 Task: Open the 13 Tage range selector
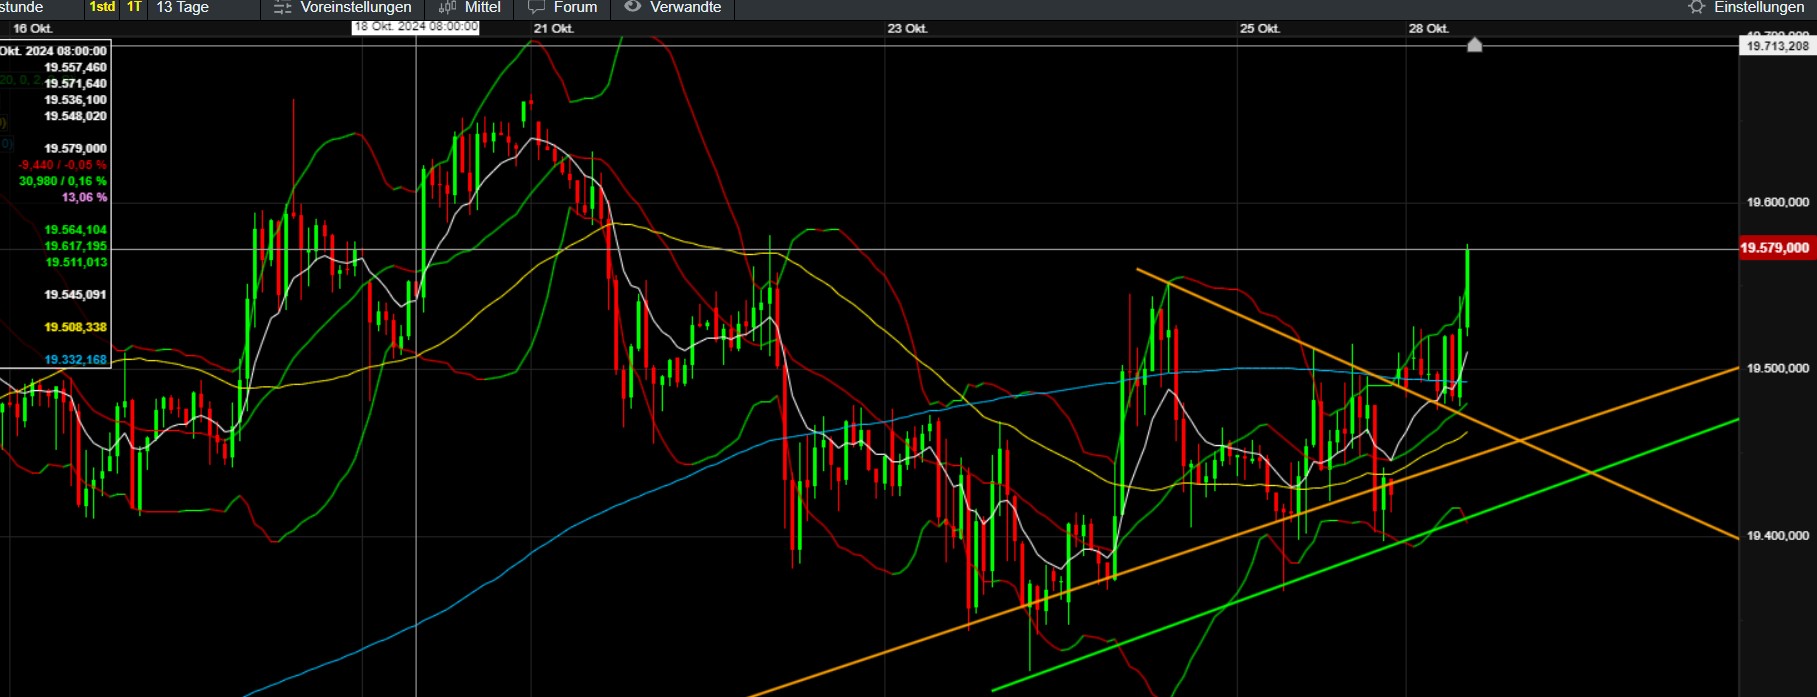point(183,7)
